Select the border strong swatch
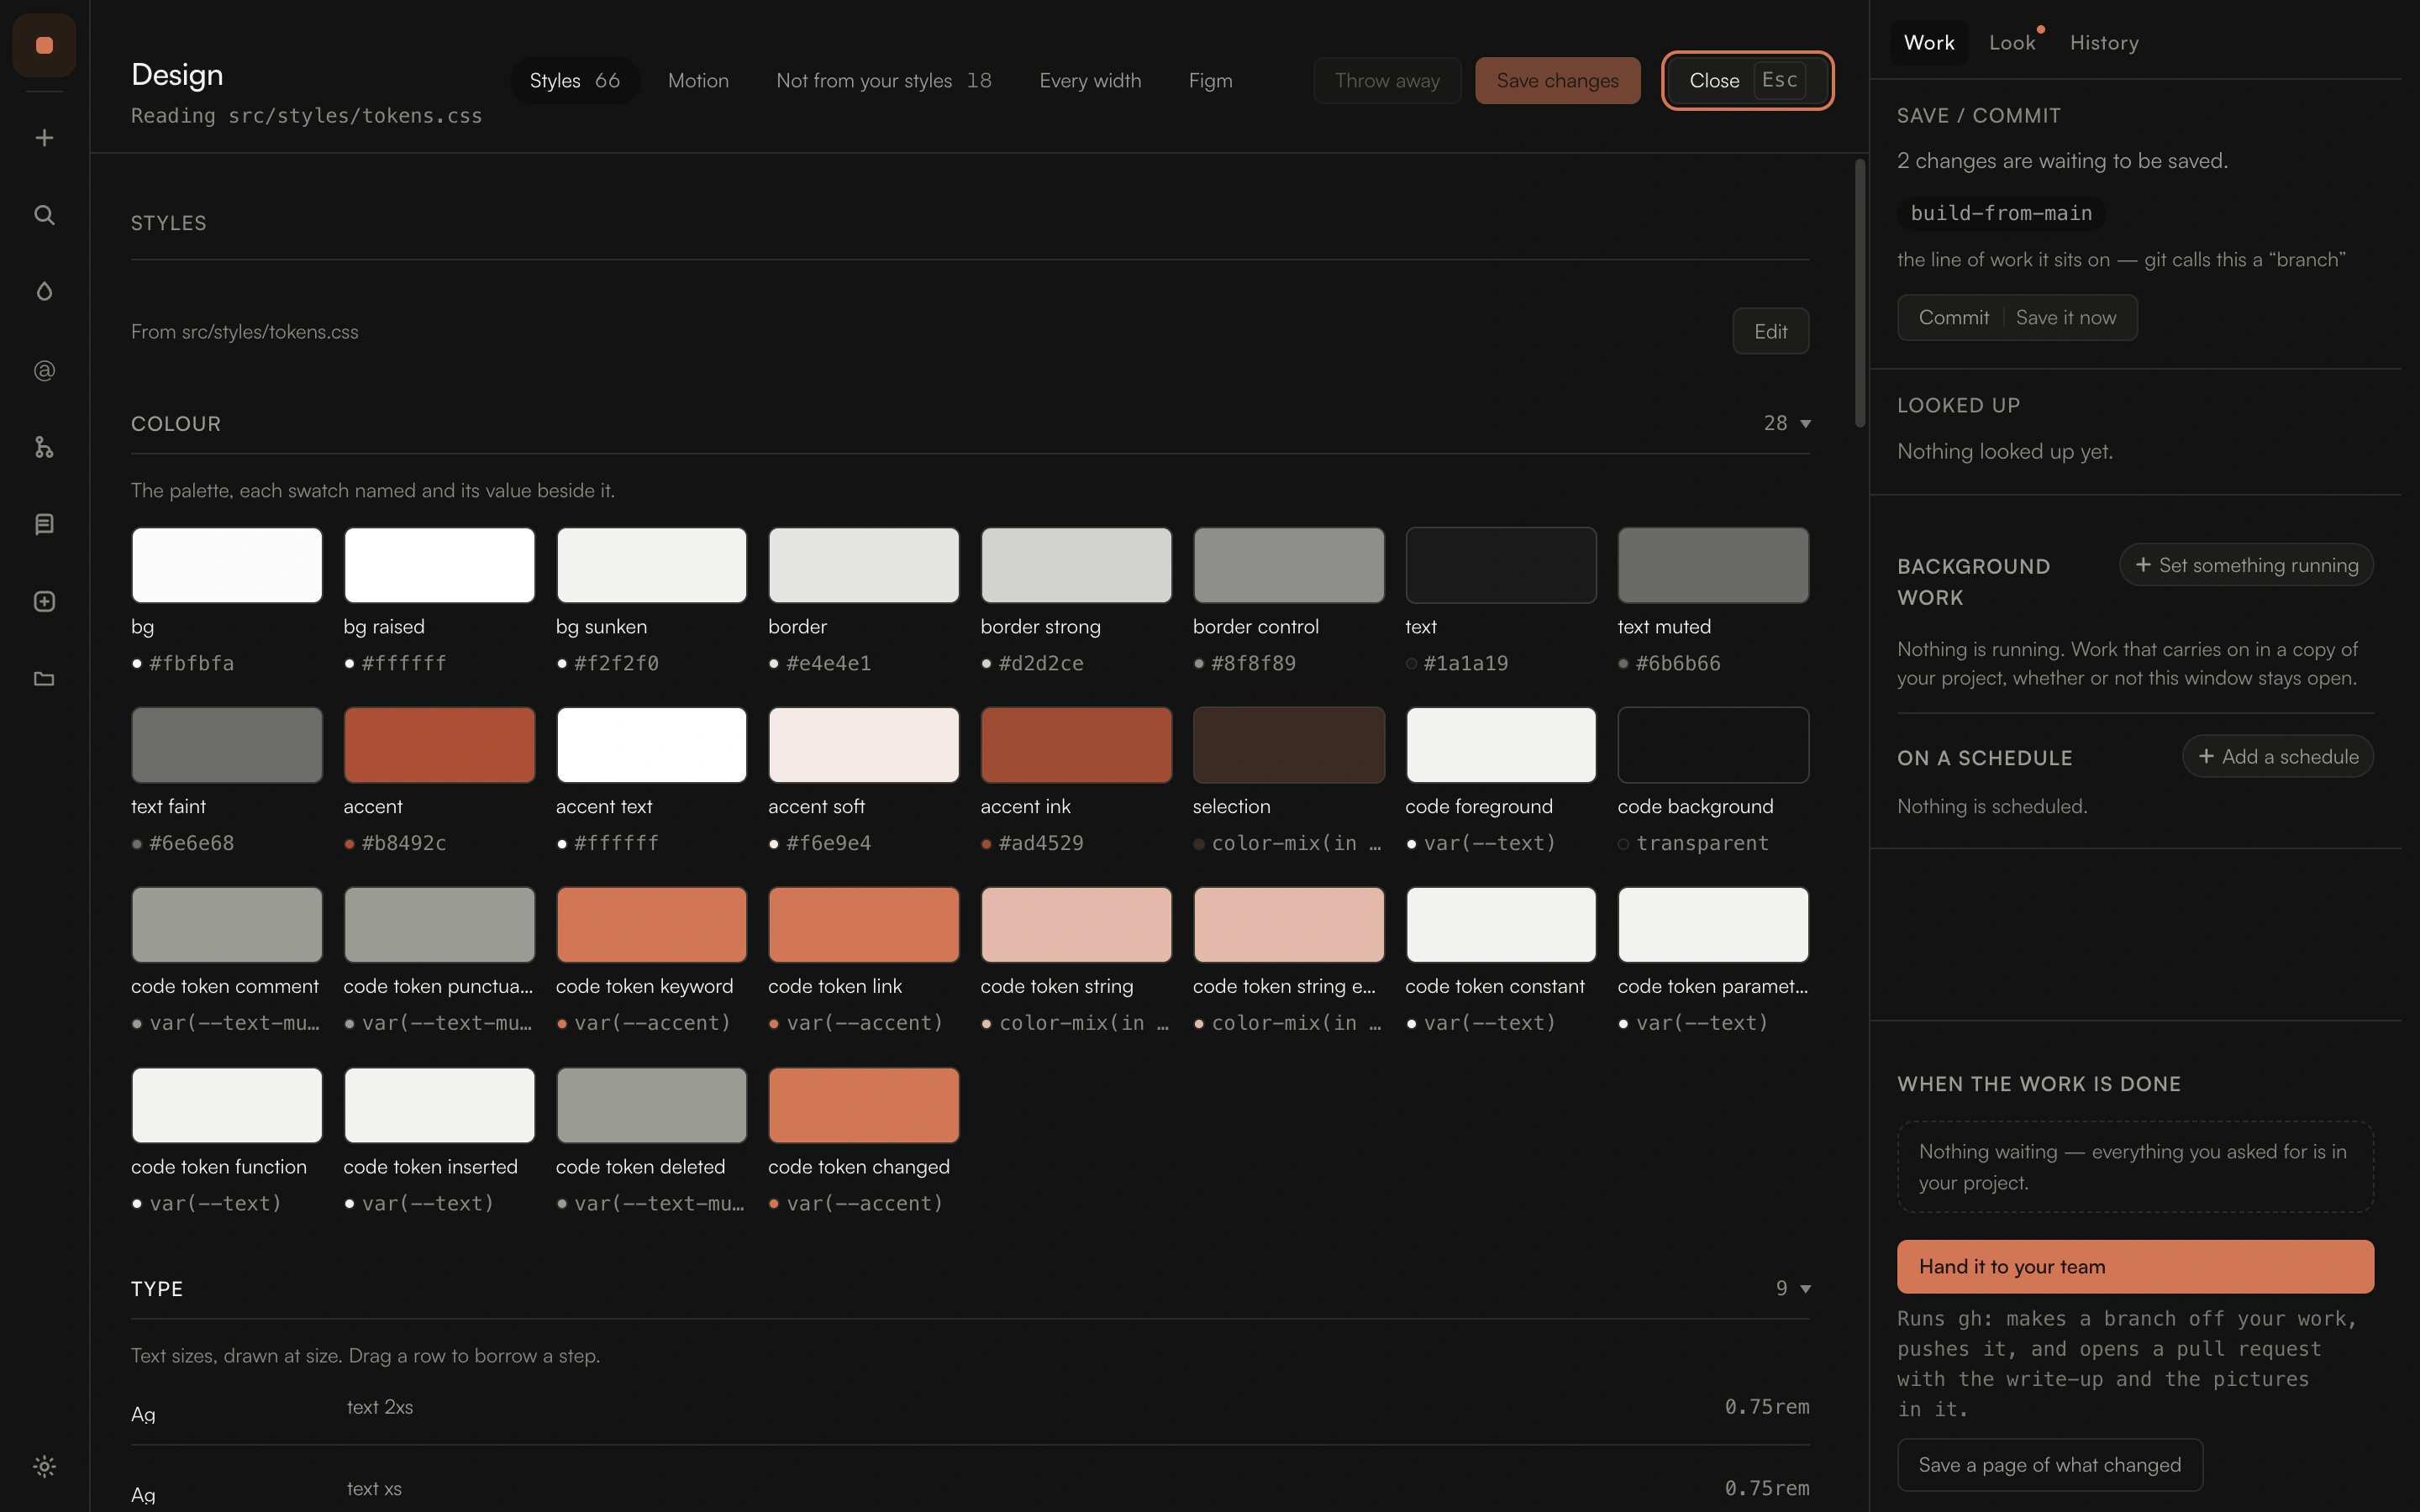Screen dimensions: 2420x1512 point(1076,566)
